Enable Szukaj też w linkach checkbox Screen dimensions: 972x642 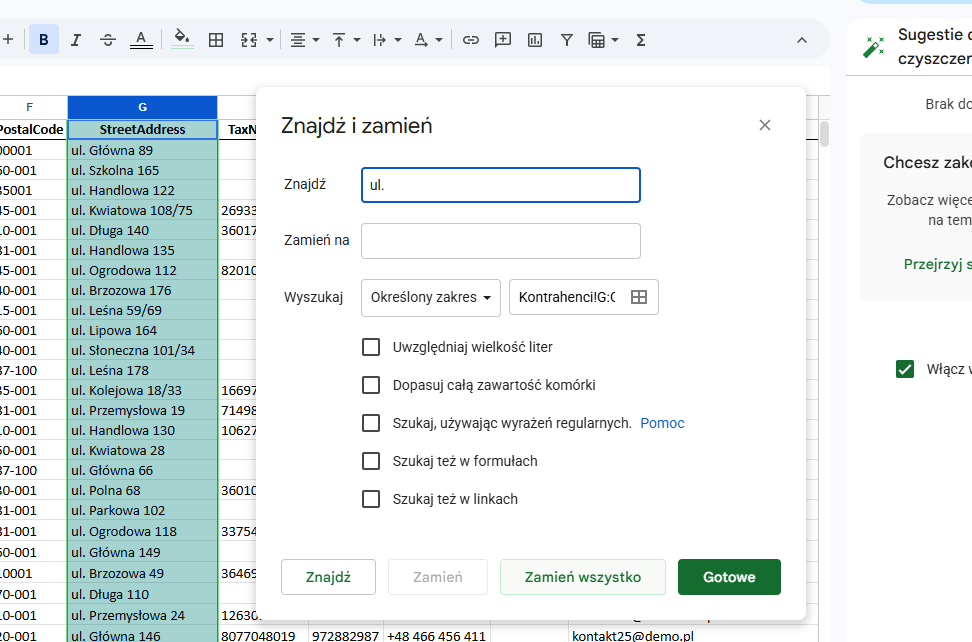tap(371, 499)
